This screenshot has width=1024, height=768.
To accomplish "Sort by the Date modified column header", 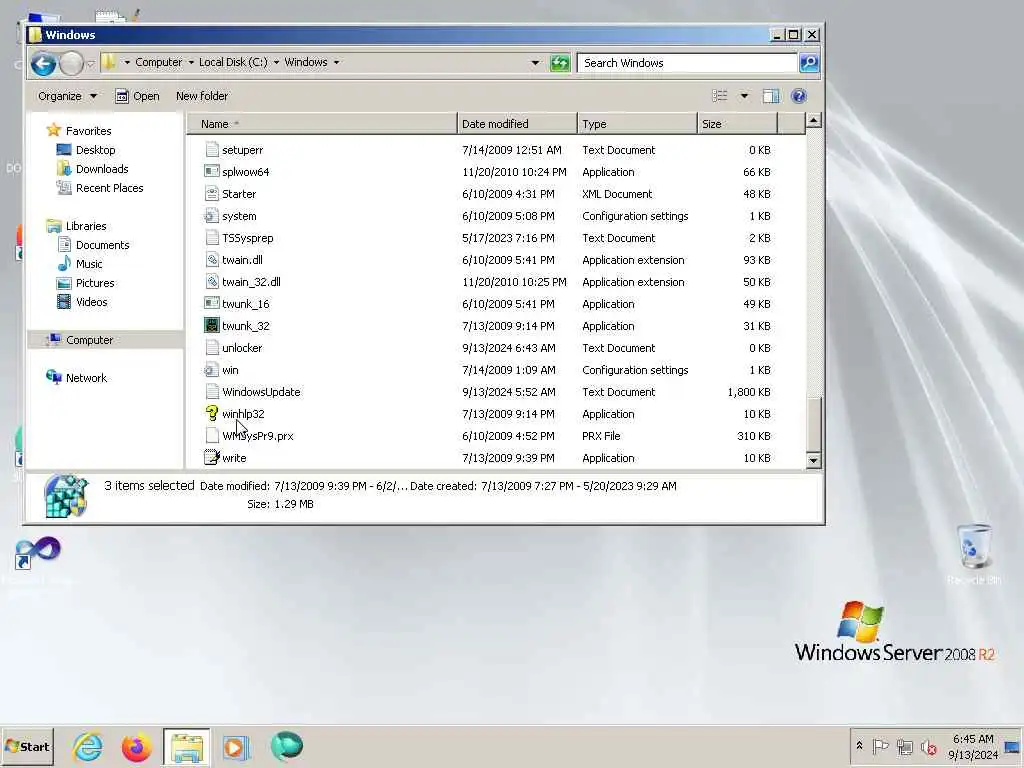I will 517,123.
